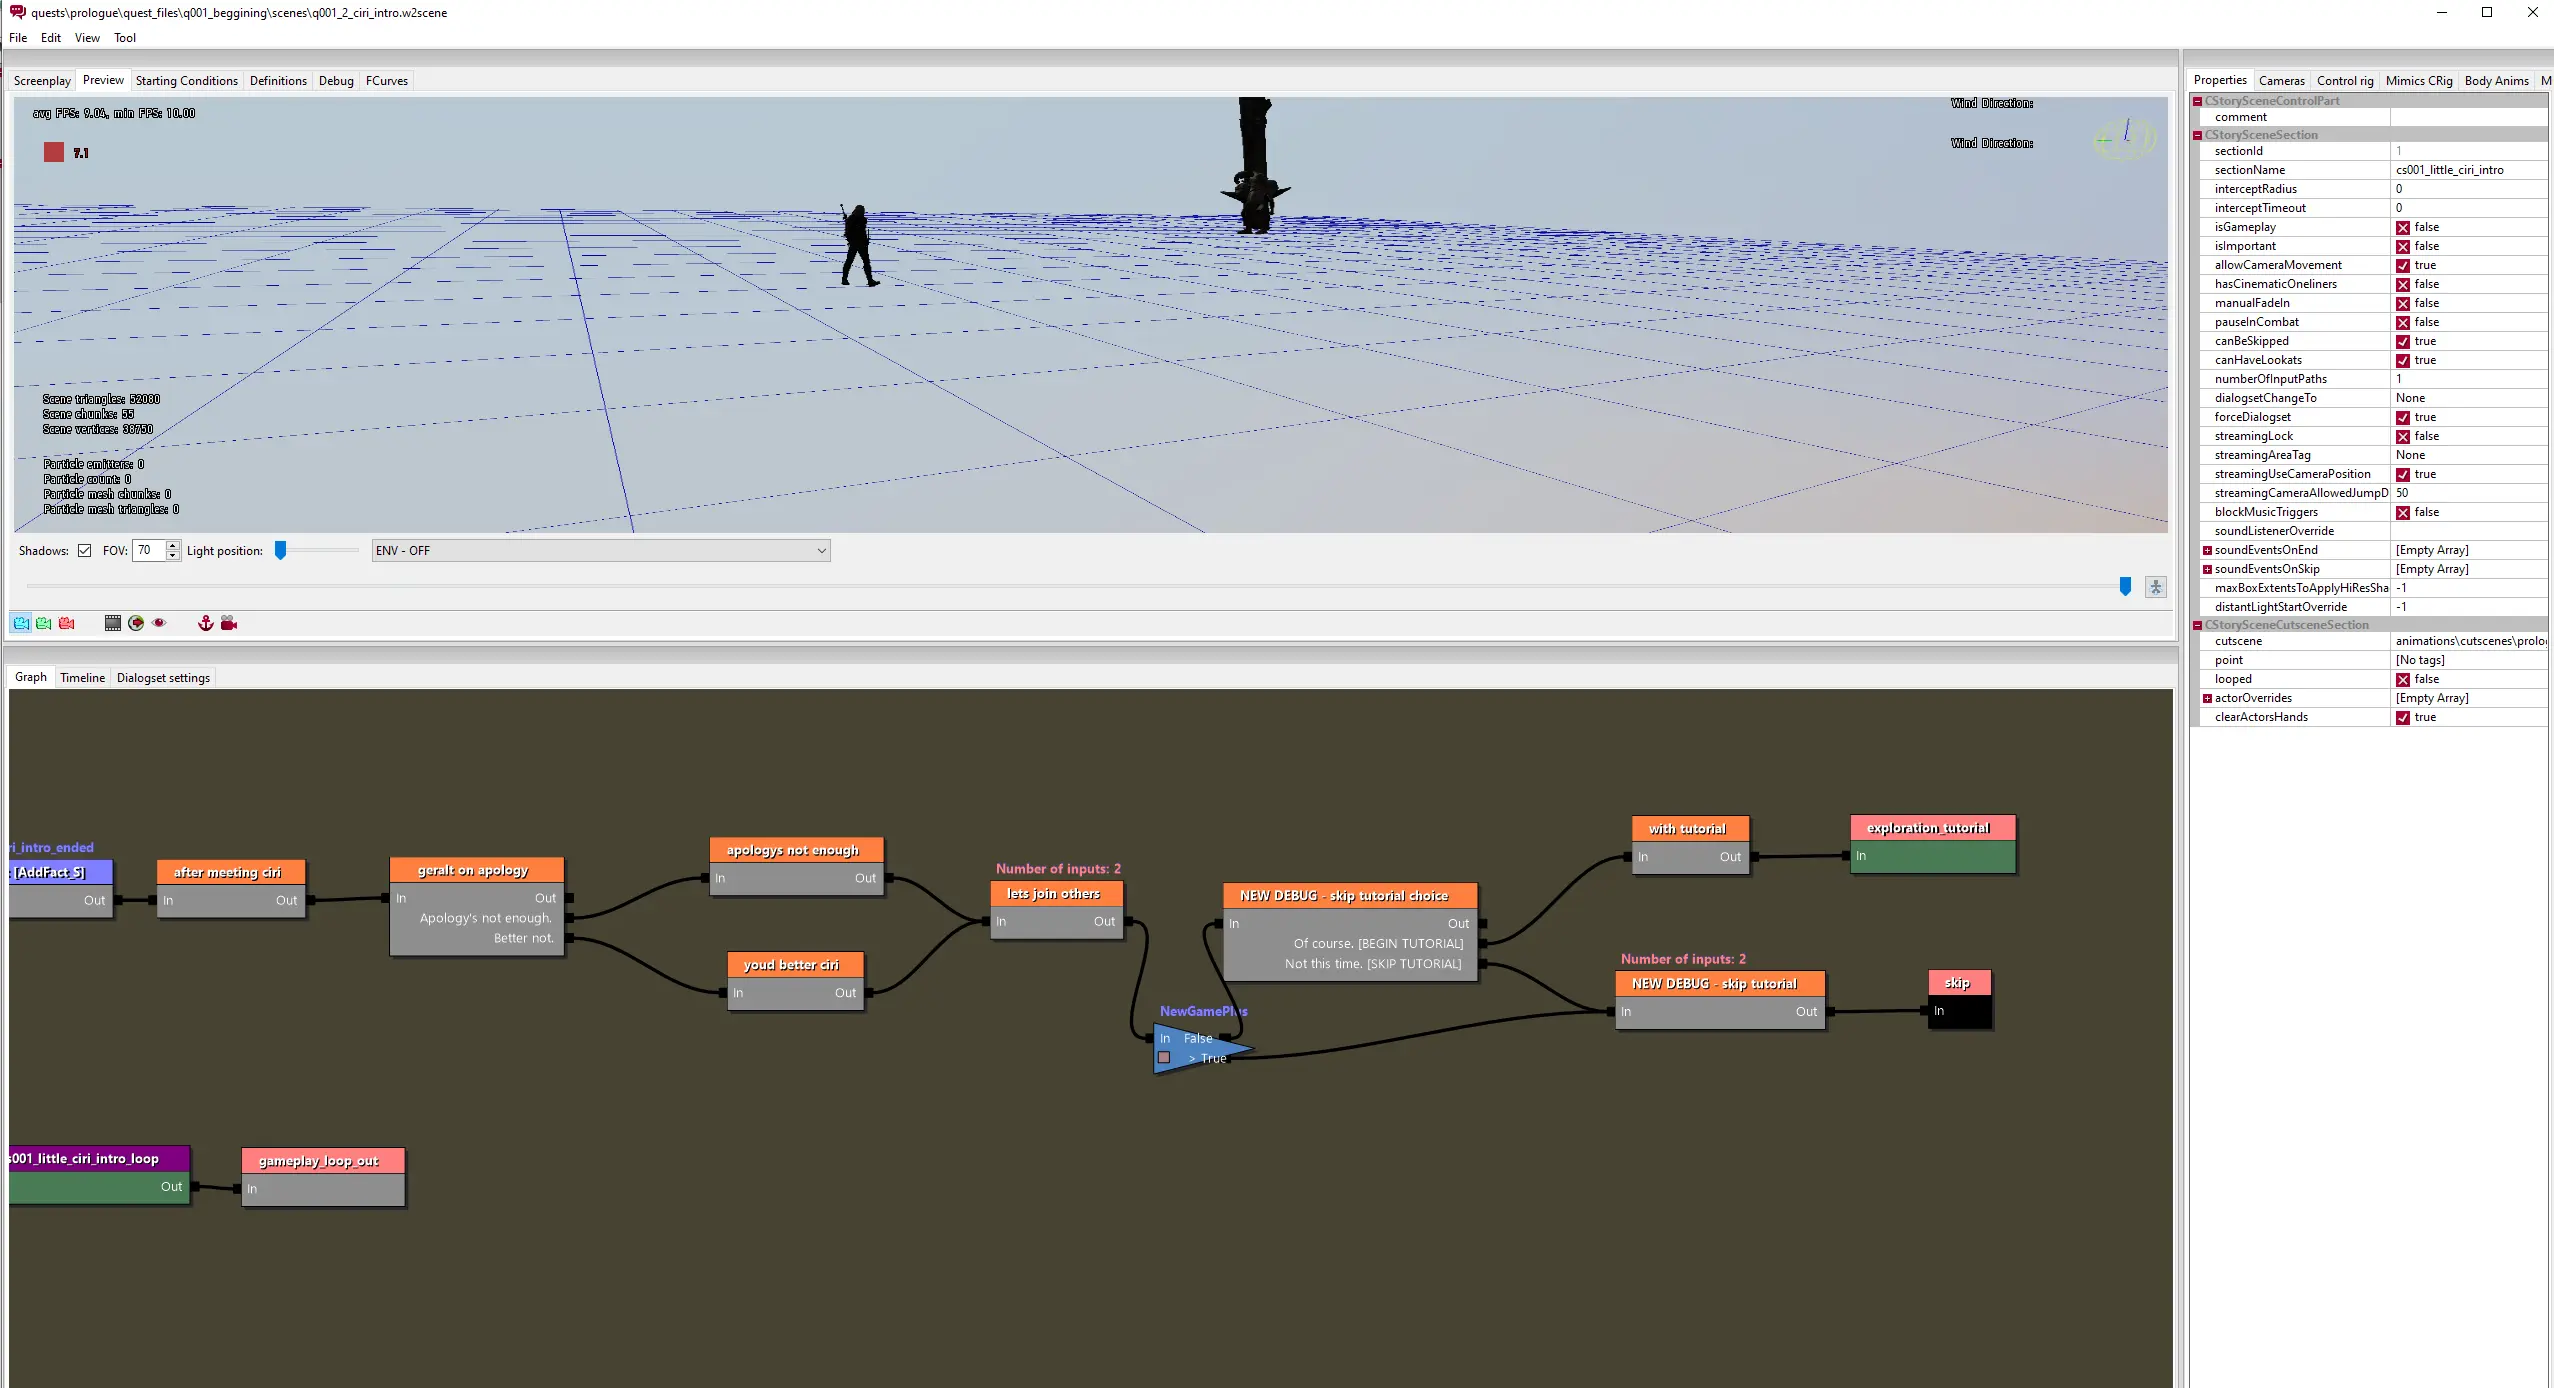The height and width of the screenshot is (1388, 2554).
Task: Expand the soundEventsOnEnd array
Action: point(2207,550)
